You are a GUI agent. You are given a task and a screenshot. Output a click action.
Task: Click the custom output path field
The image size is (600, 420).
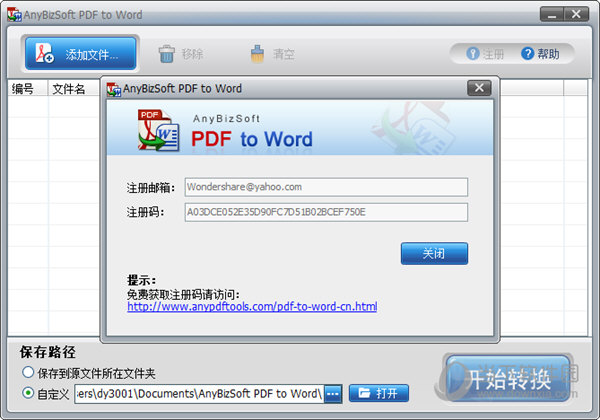click(199, 394)
